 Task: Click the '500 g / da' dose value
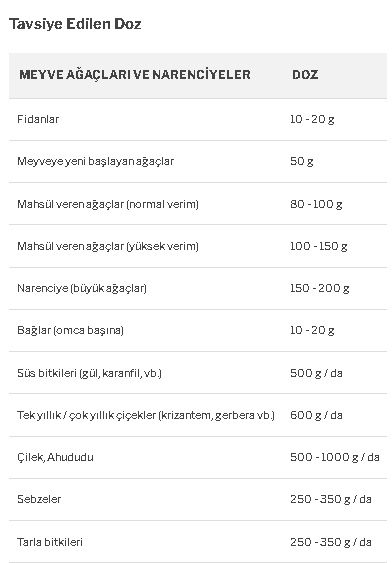[316, 373]
